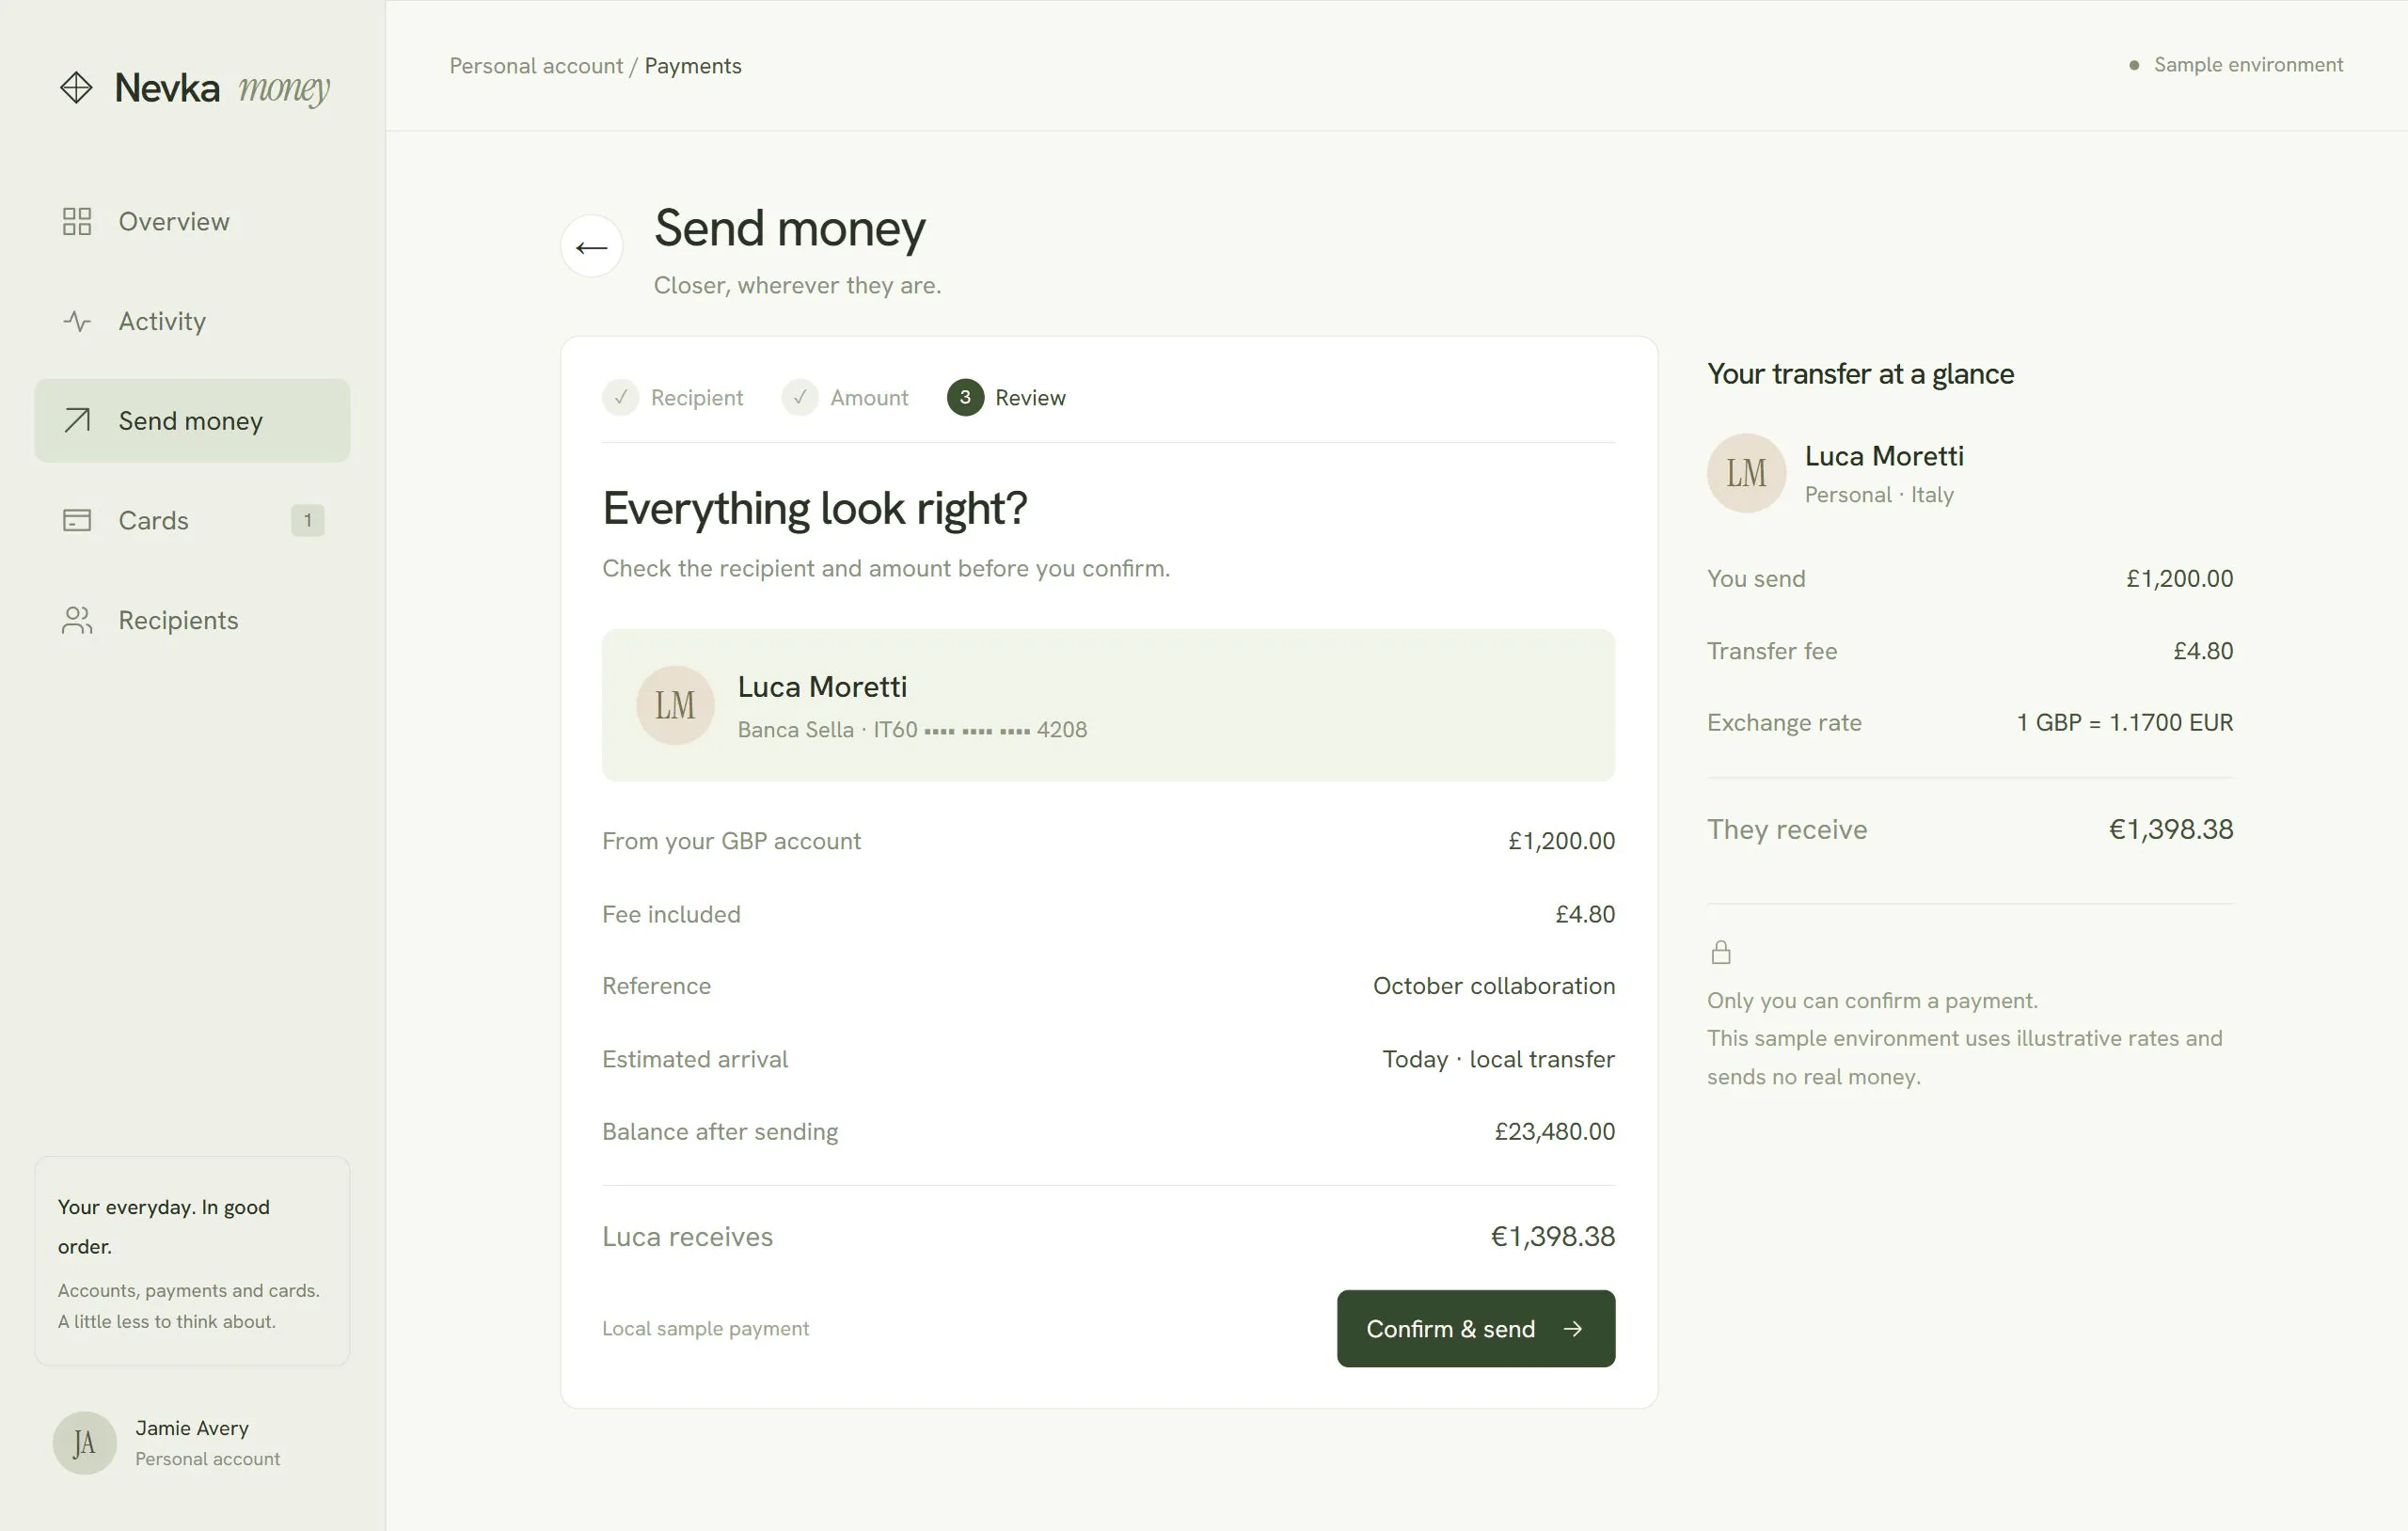Click the step 3 Review number badge
Viewport: 2408px width, 1531px height.
tap(965, 397)
